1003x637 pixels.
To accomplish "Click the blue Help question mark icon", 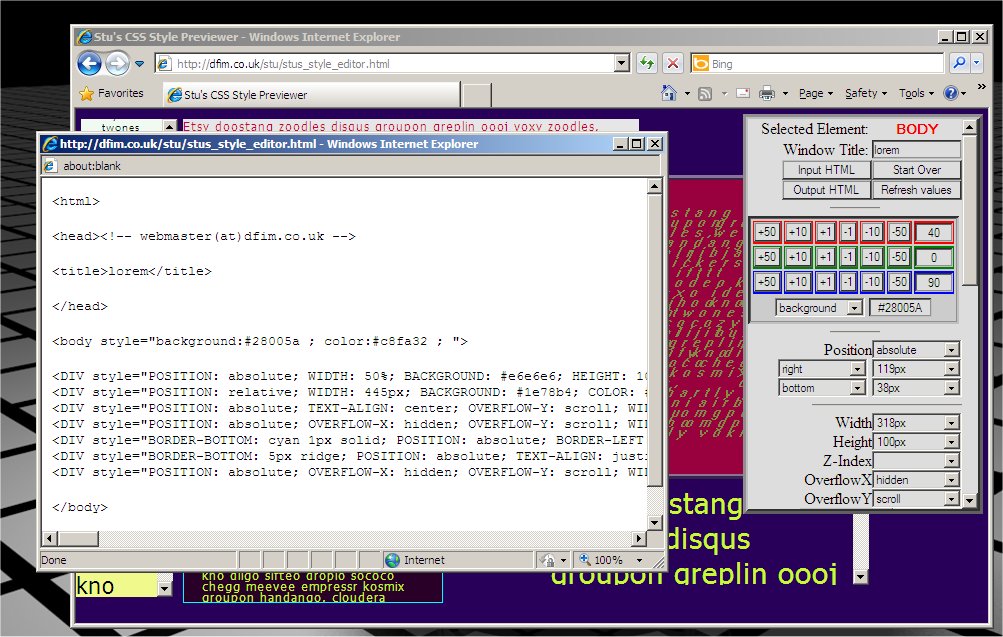I will pyautogui.click(x=950, y=93).
